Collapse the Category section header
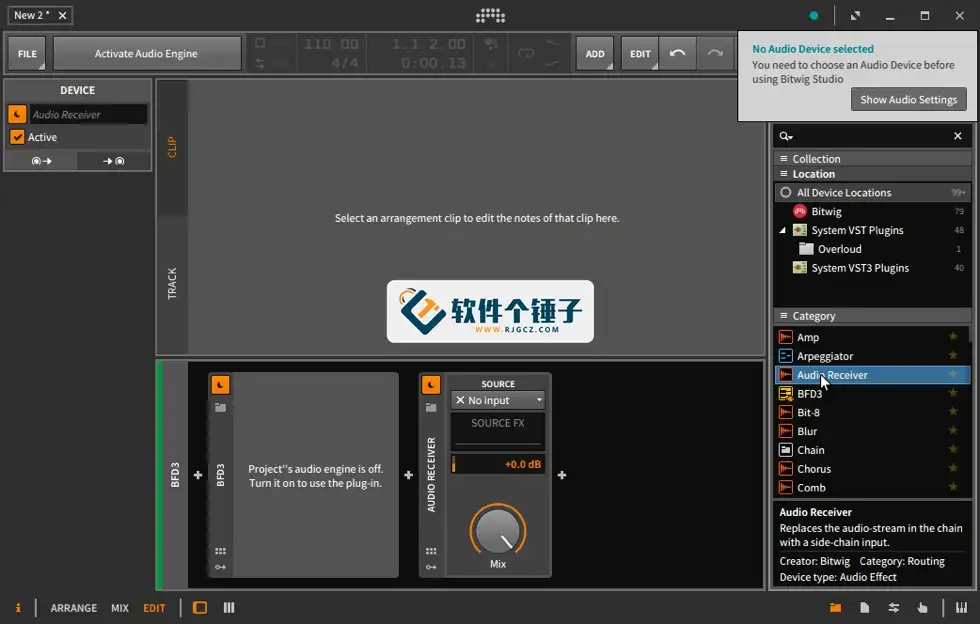980x624 pixels. coord(872,316)
